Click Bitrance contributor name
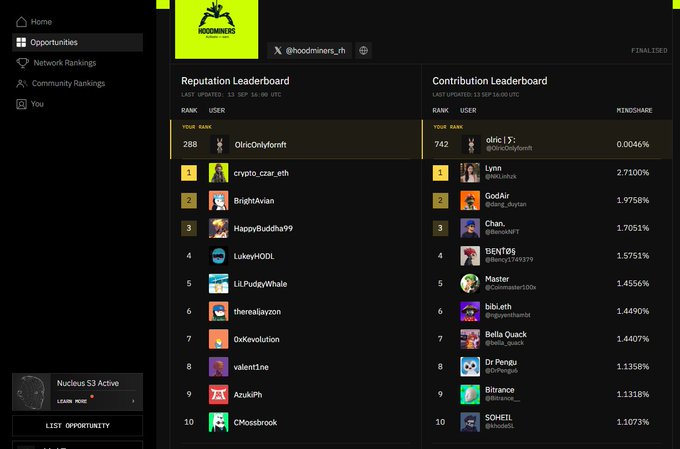This screenshot has height=449, width=680. 500,390
